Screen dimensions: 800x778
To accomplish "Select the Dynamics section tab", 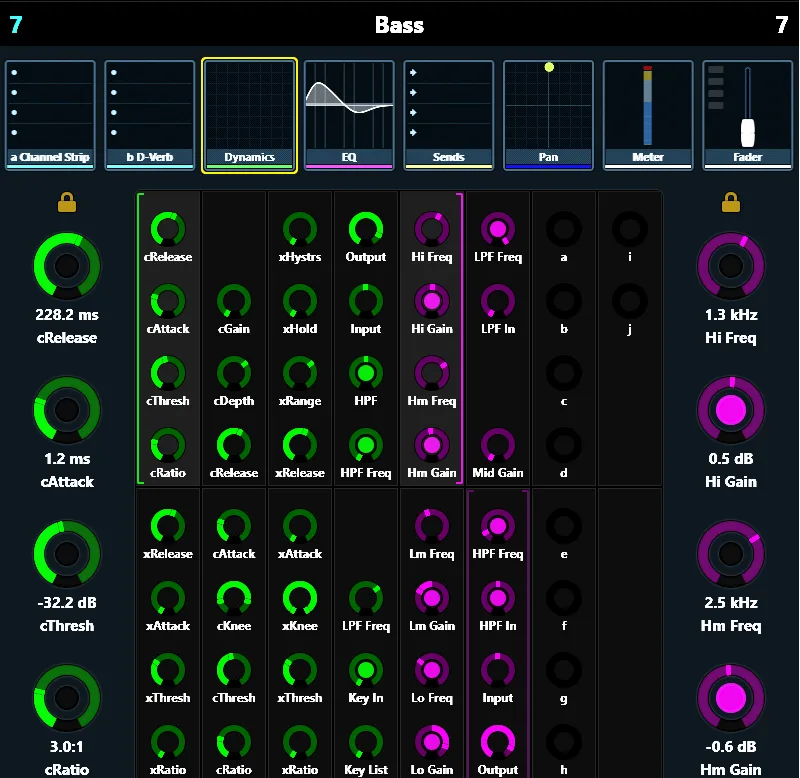I will point(249,115).
